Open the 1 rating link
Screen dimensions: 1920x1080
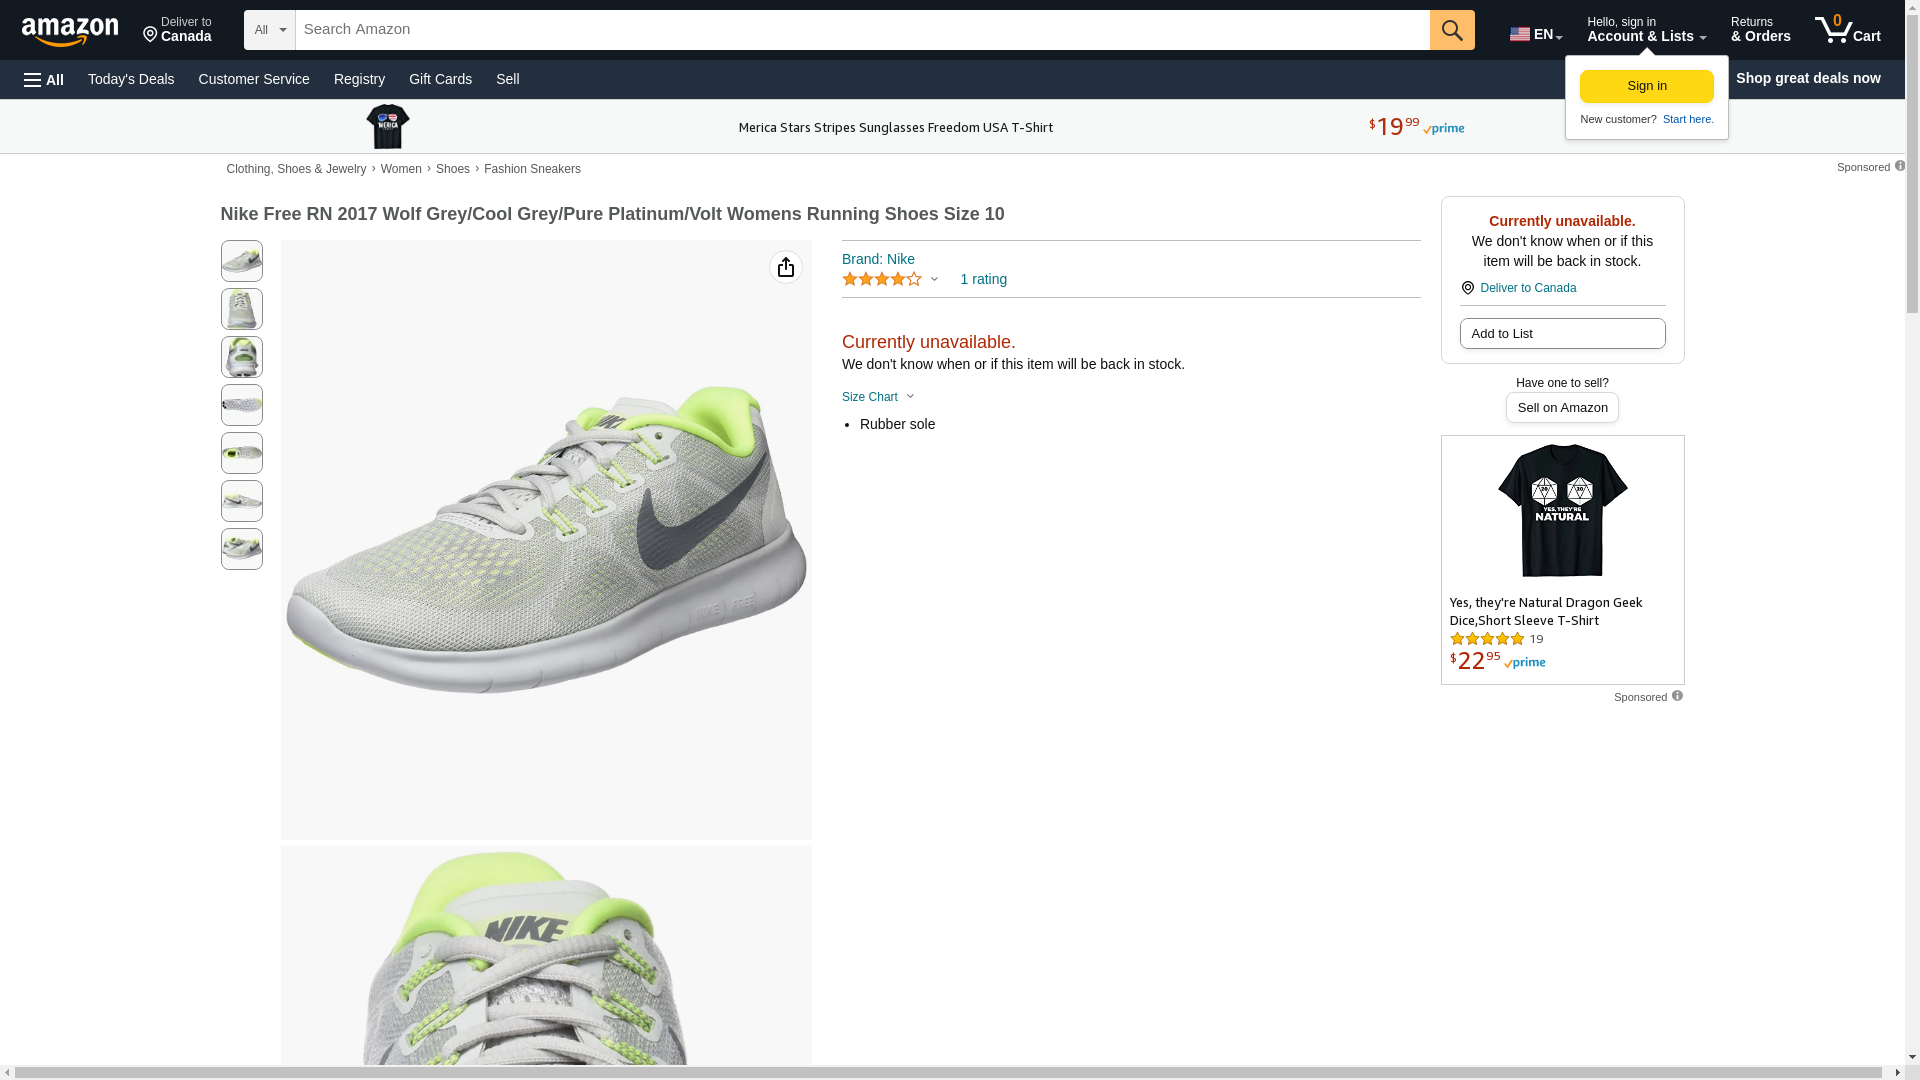(983, 280)
